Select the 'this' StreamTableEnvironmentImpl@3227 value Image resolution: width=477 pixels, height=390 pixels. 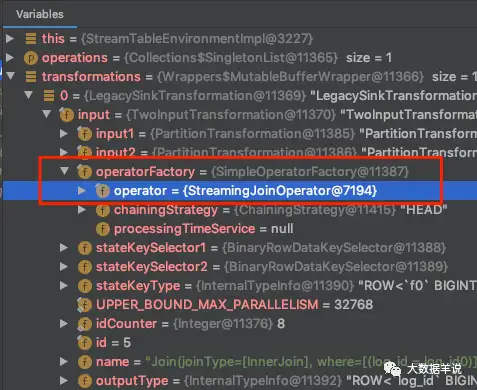pyautogui.click(x=197, y=39)
